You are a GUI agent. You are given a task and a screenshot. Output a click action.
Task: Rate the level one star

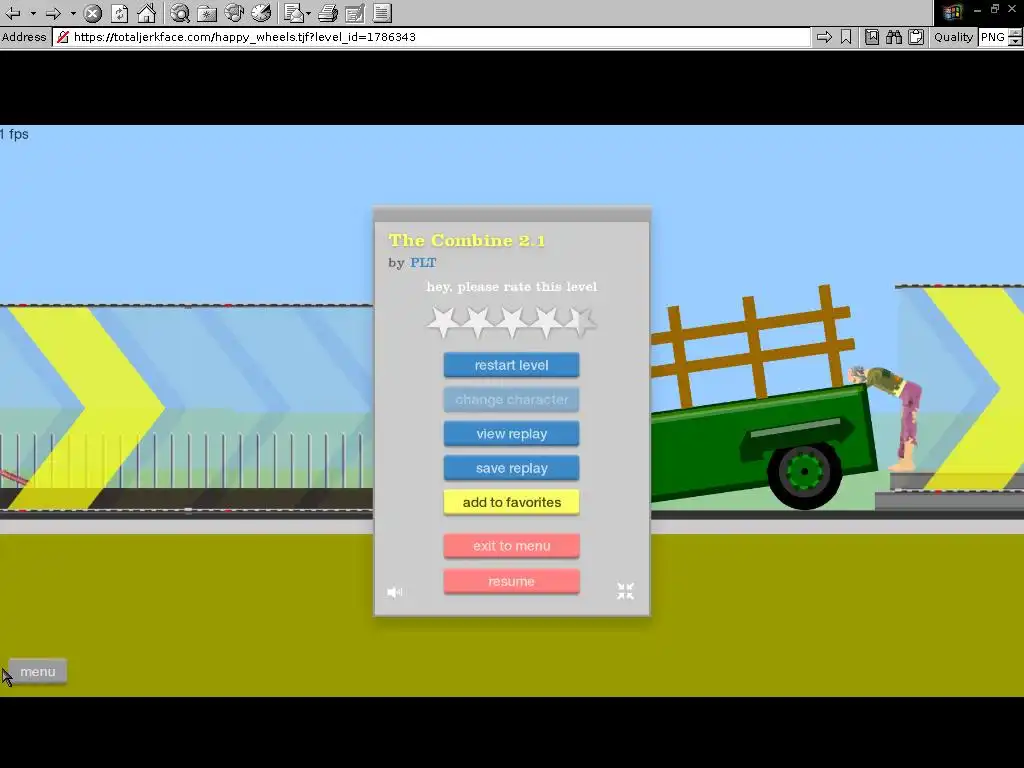(x=443, y=322)
